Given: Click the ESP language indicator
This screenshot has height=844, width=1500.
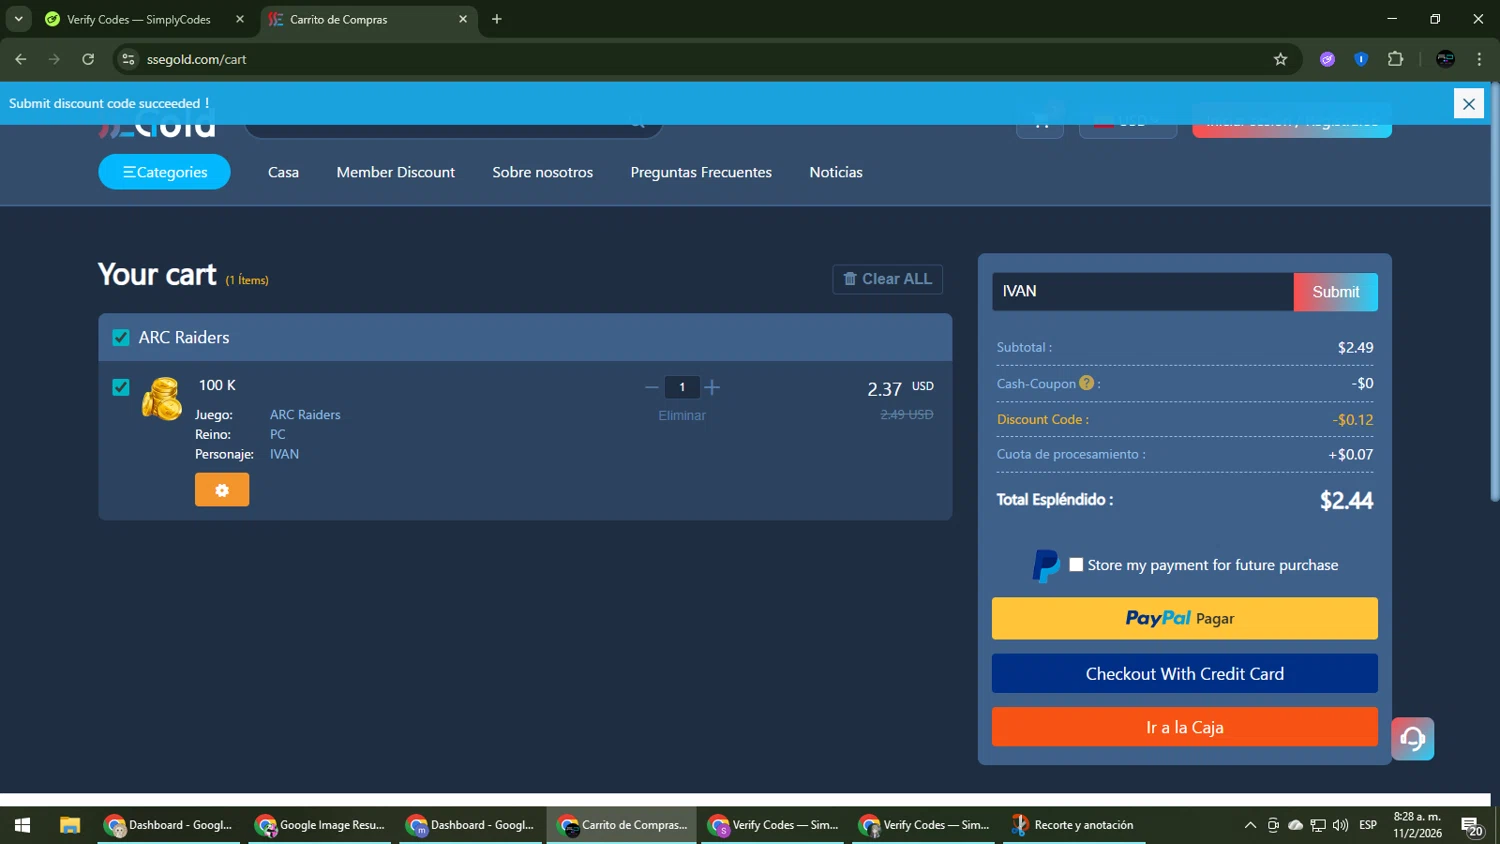Looking at the screenshot, I should [x=1368, y=825].
